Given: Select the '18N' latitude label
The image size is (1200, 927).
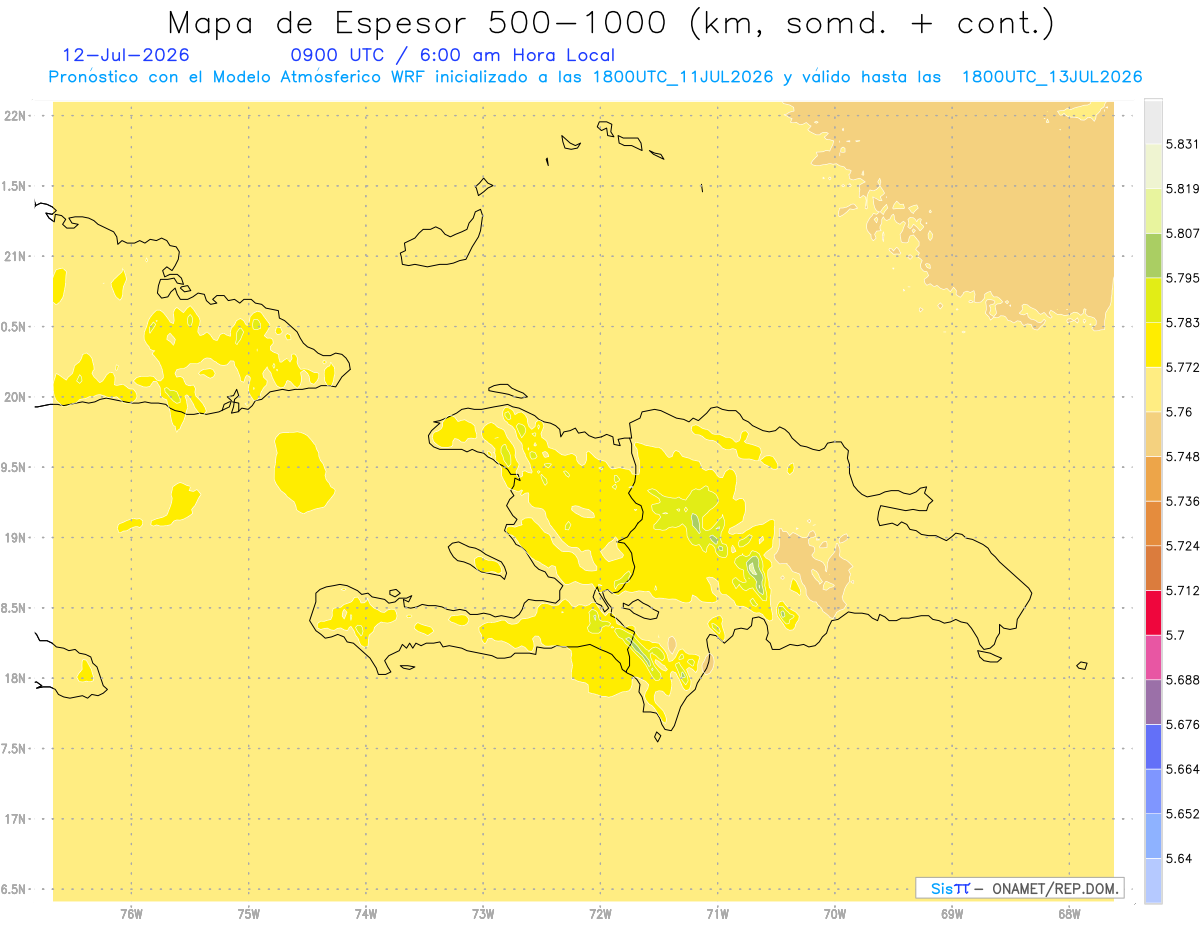Looking at the screenshot, I should coord(14,679).
